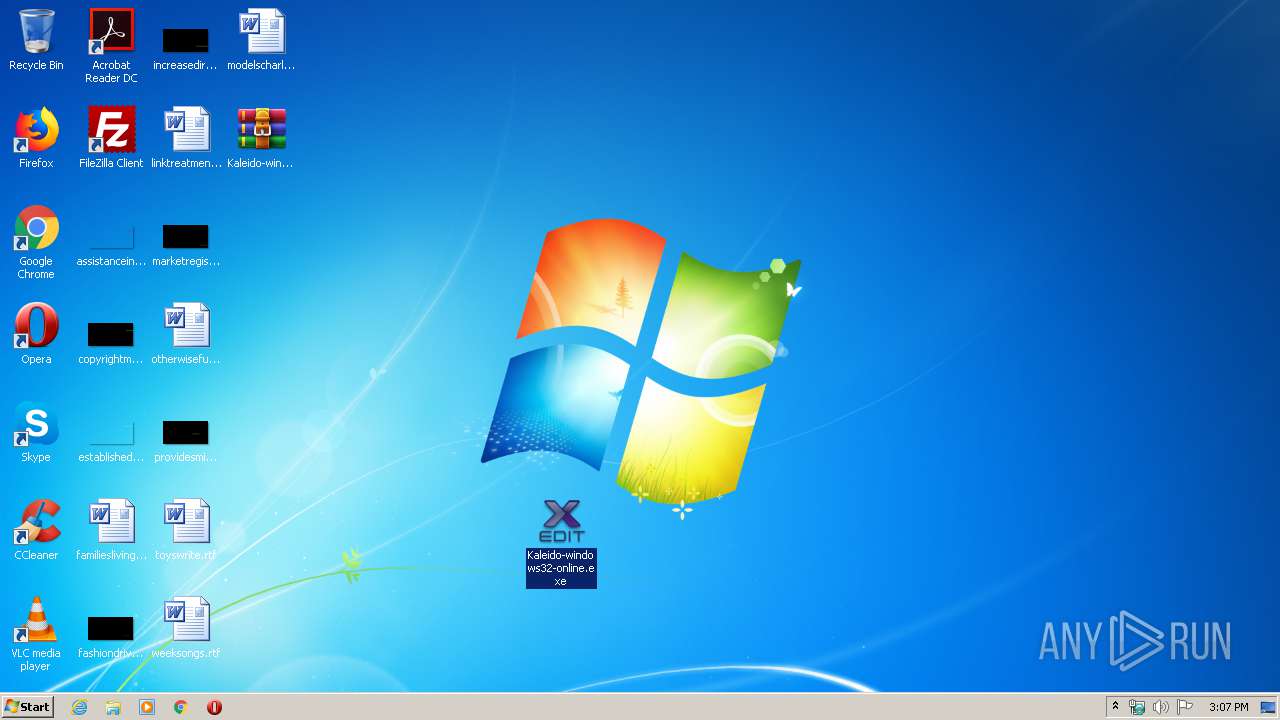Image resolution: width=1280 pixels, height=720 pixels.
Task: Select the otherwisefu… Word document
Action: coord(186,334)
